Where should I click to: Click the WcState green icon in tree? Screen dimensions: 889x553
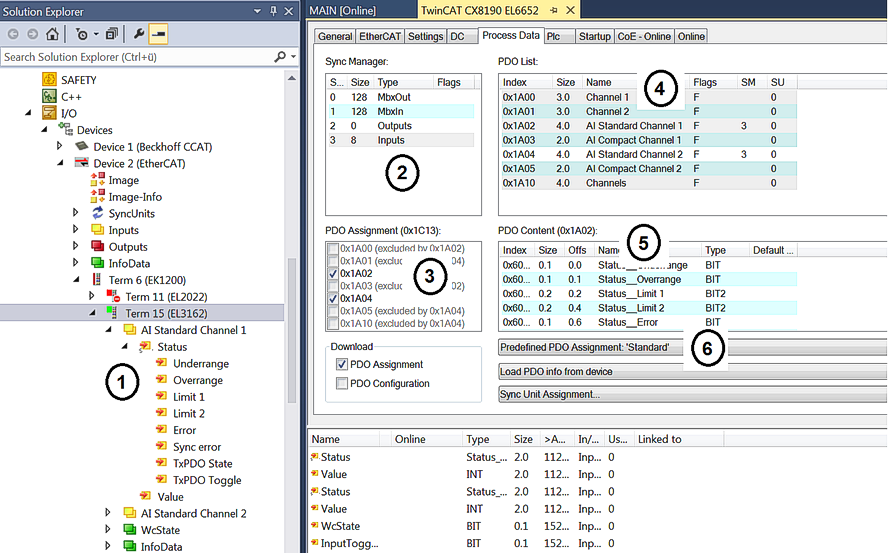point(129,530)
